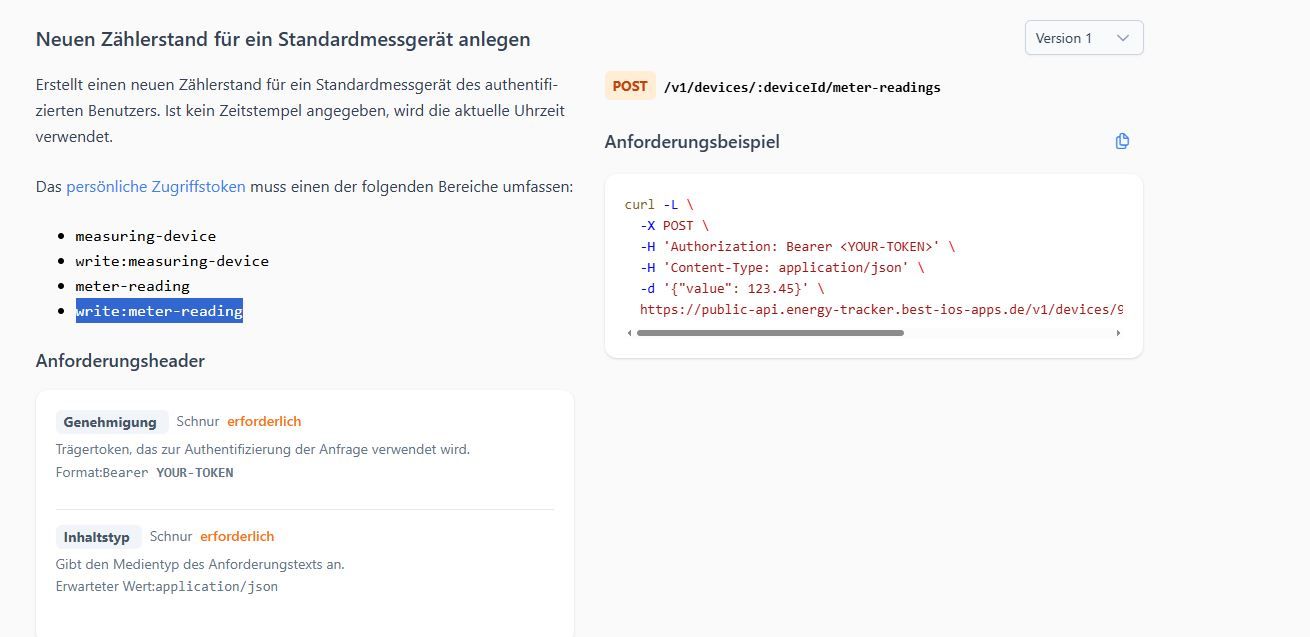
Task: Click the /v1/devices/:deviceId/meter-readings endpoint path
Action: pyautogui.click(x=802, y=87)
